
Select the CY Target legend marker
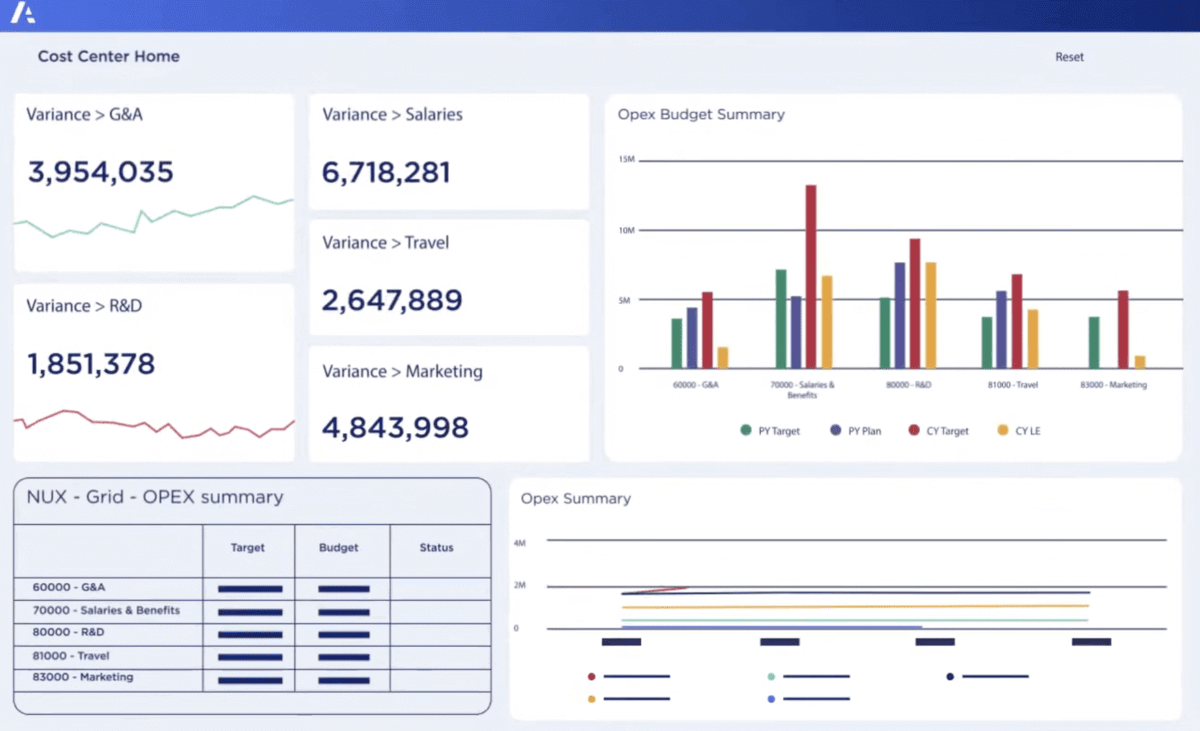tap(914, 430)
